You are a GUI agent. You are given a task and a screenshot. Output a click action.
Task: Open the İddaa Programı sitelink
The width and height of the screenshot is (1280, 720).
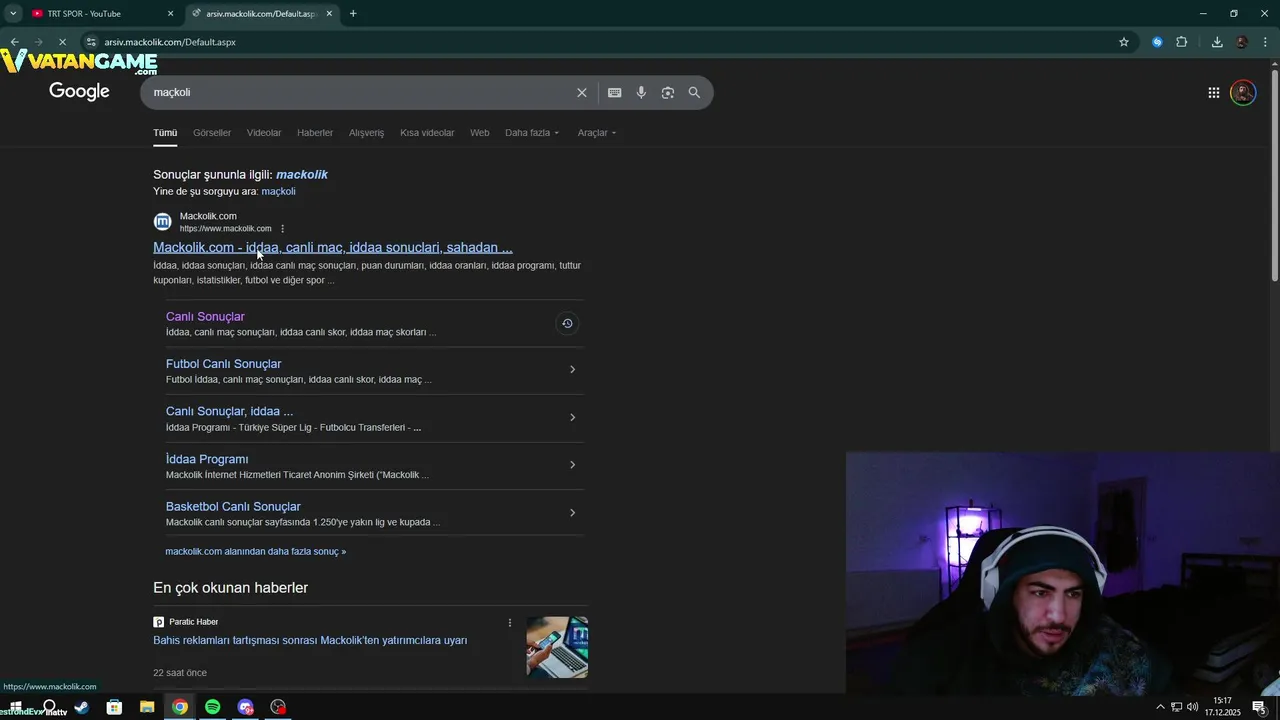[x=207, y=459]
